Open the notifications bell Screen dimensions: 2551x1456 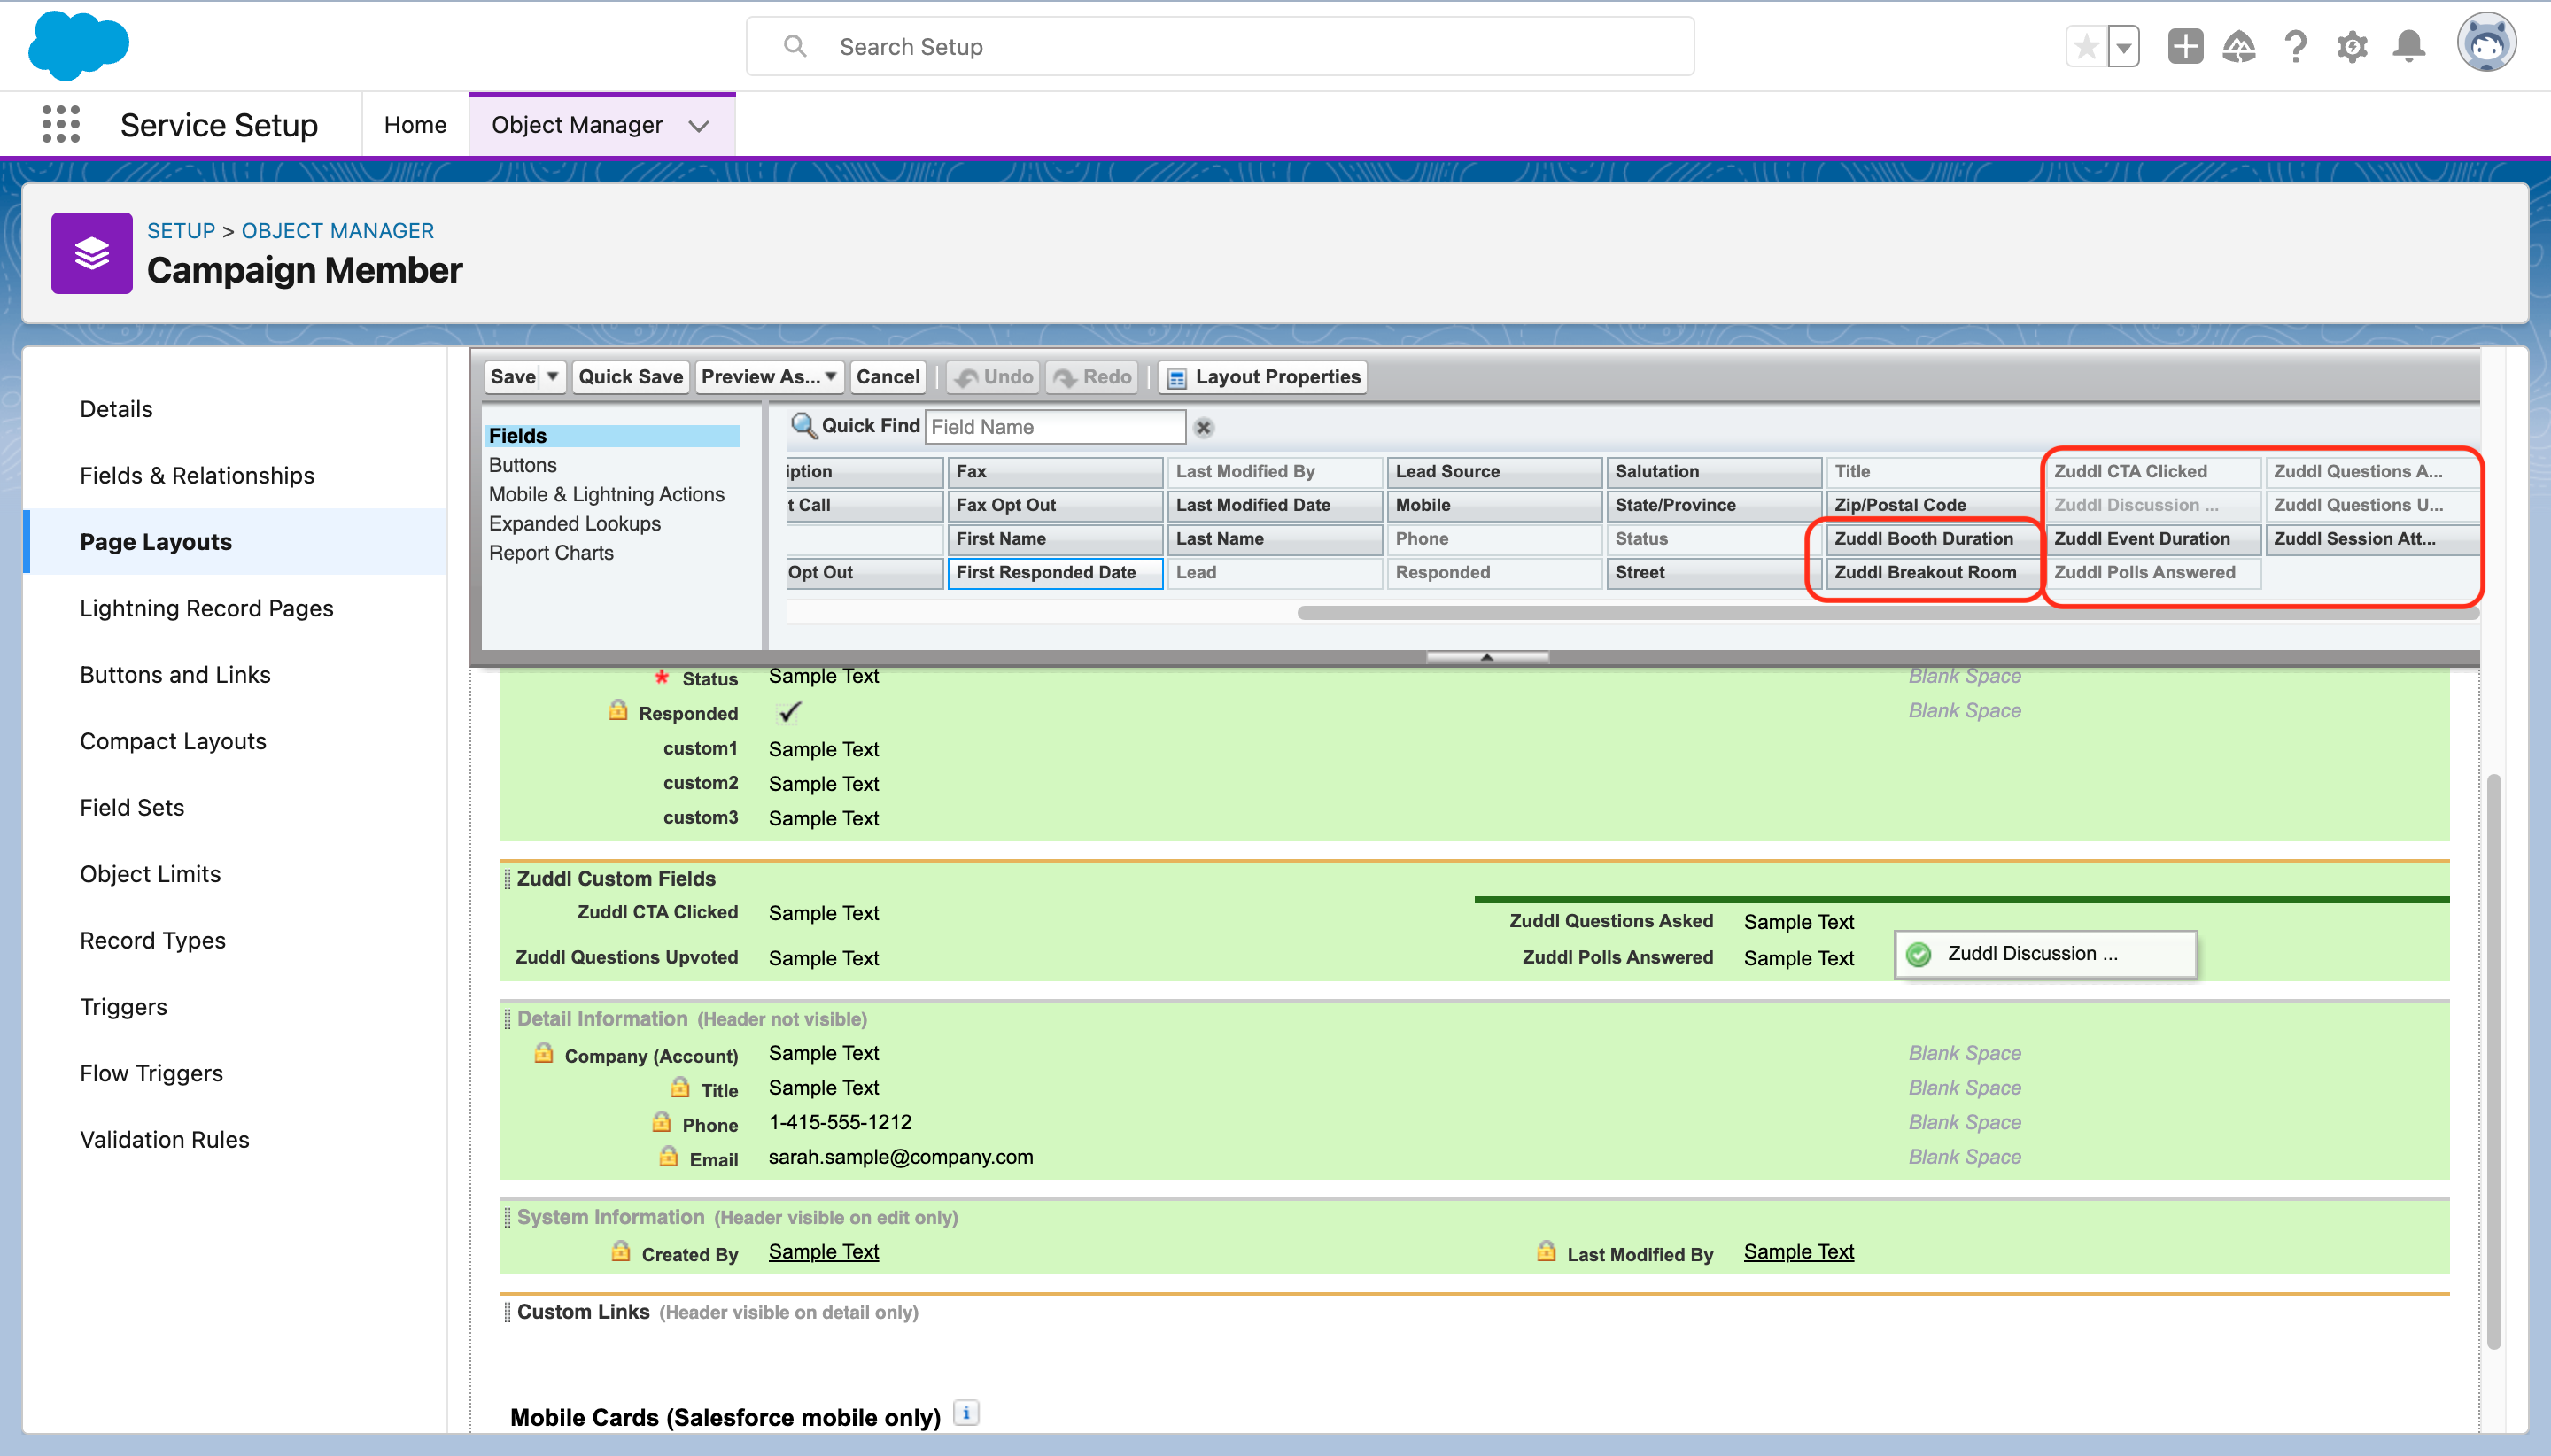(x=2409, y=46)
